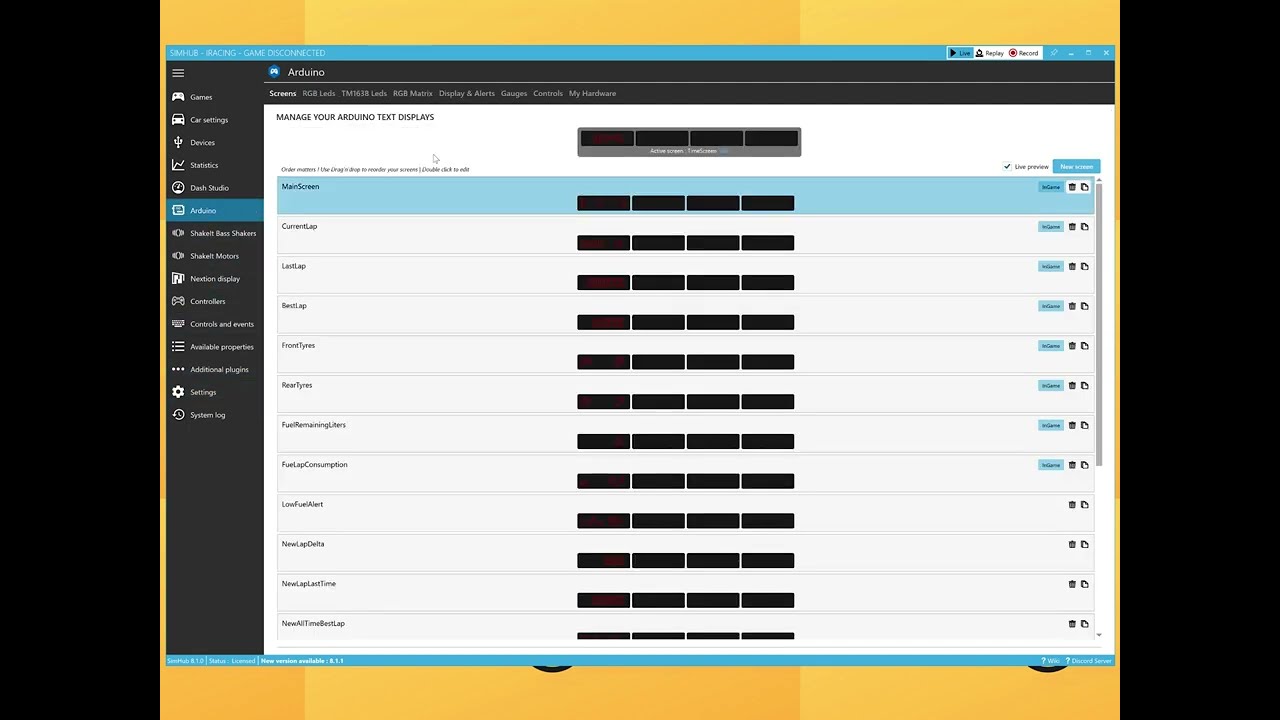Click the New screen button
1280x720 pixels.
point(1076,167)
